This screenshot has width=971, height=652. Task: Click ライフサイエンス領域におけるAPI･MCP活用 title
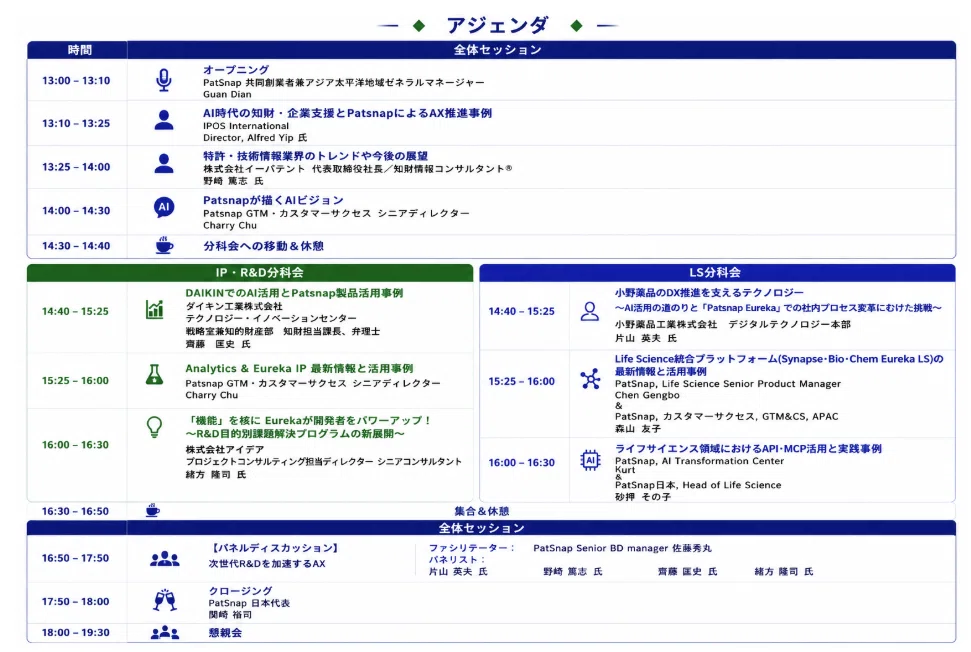748,448
